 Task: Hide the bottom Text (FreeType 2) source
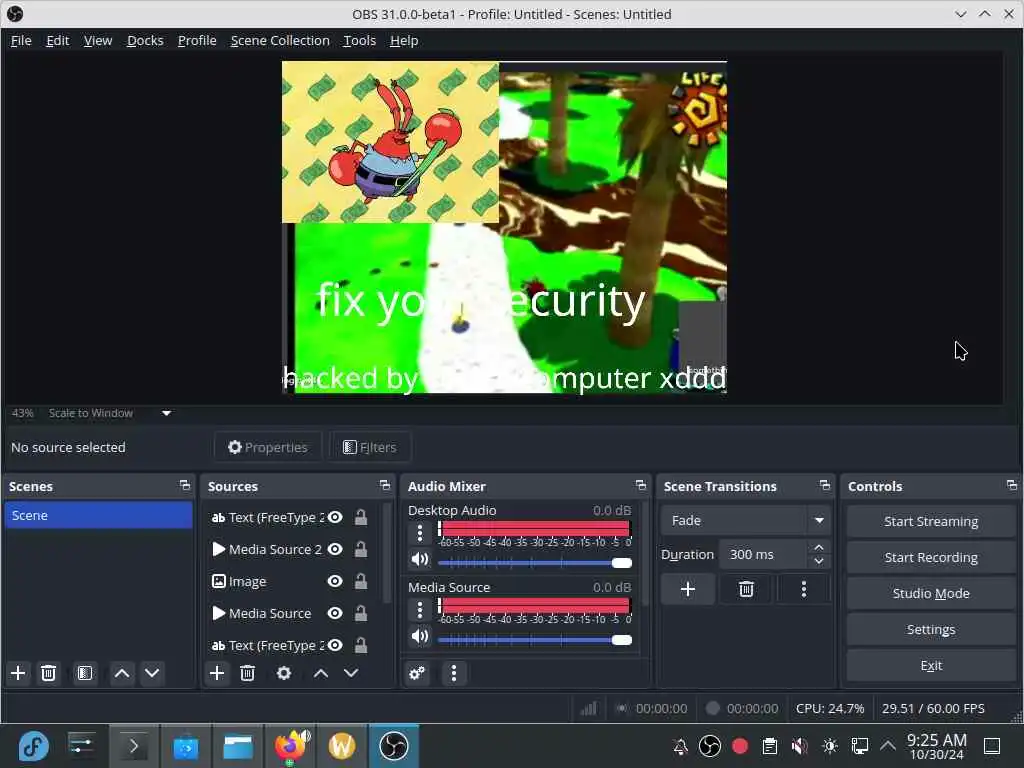pos(335,645)
